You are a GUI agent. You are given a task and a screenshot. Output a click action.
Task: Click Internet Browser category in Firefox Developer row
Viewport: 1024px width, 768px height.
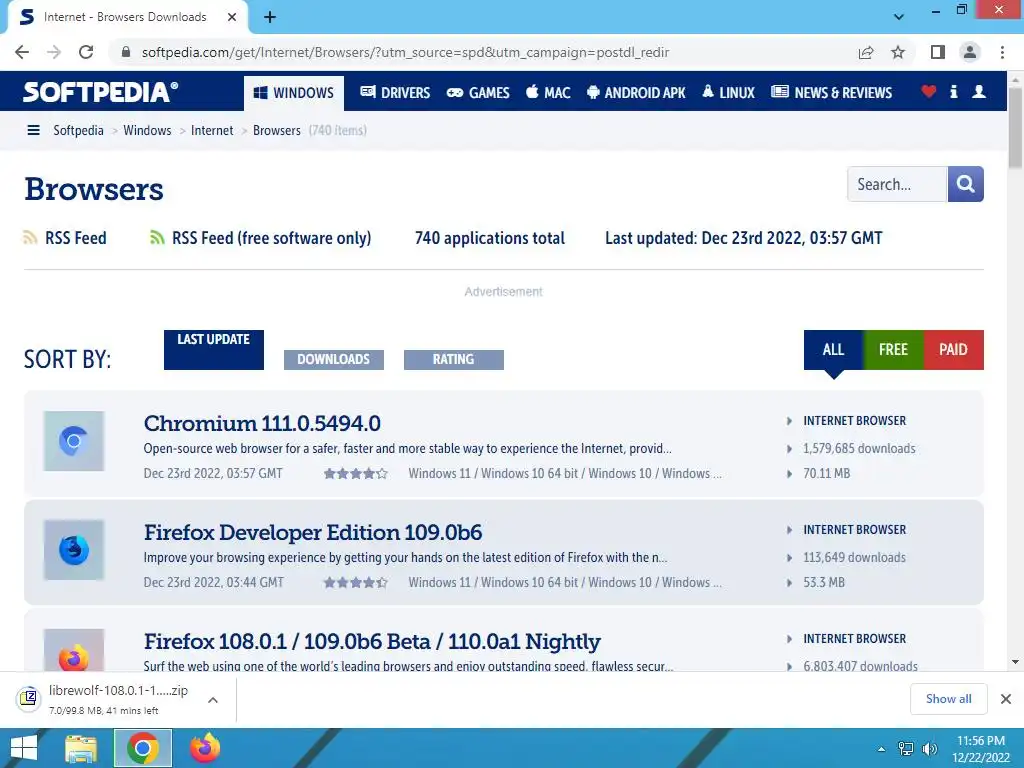point(854,530)
